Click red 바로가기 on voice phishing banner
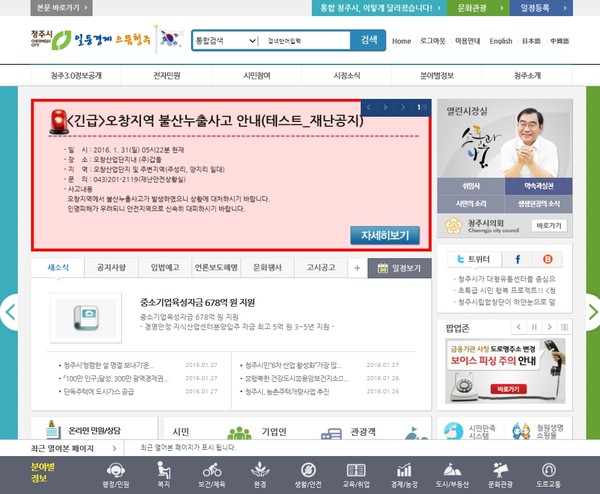 pos(509,389)
